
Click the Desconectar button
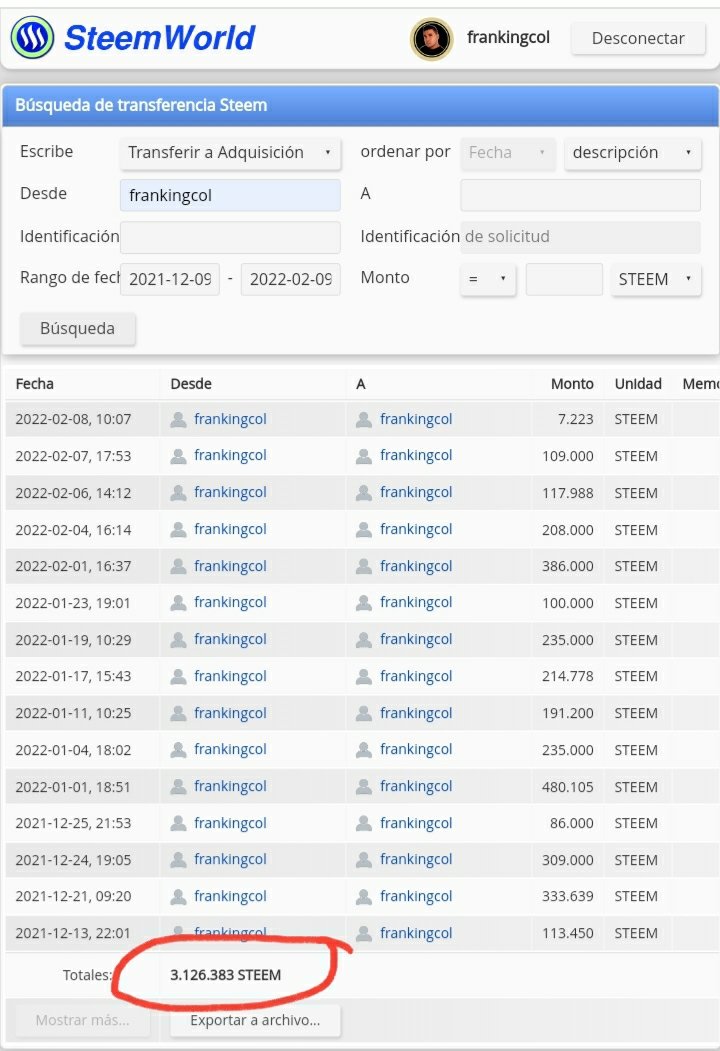tap(638, 38)
